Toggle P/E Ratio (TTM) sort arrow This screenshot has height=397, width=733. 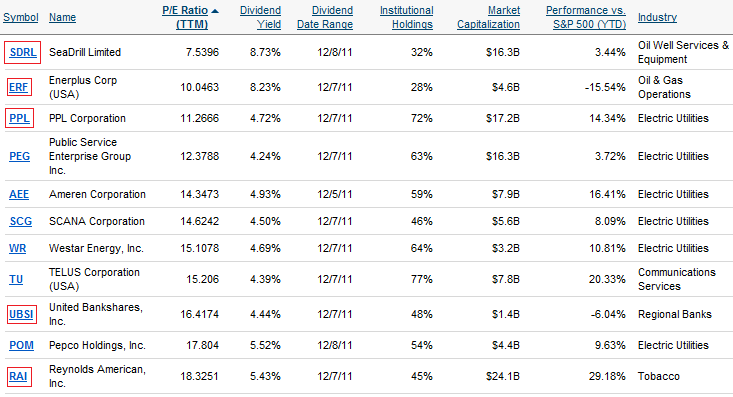[x=215, y=11]
